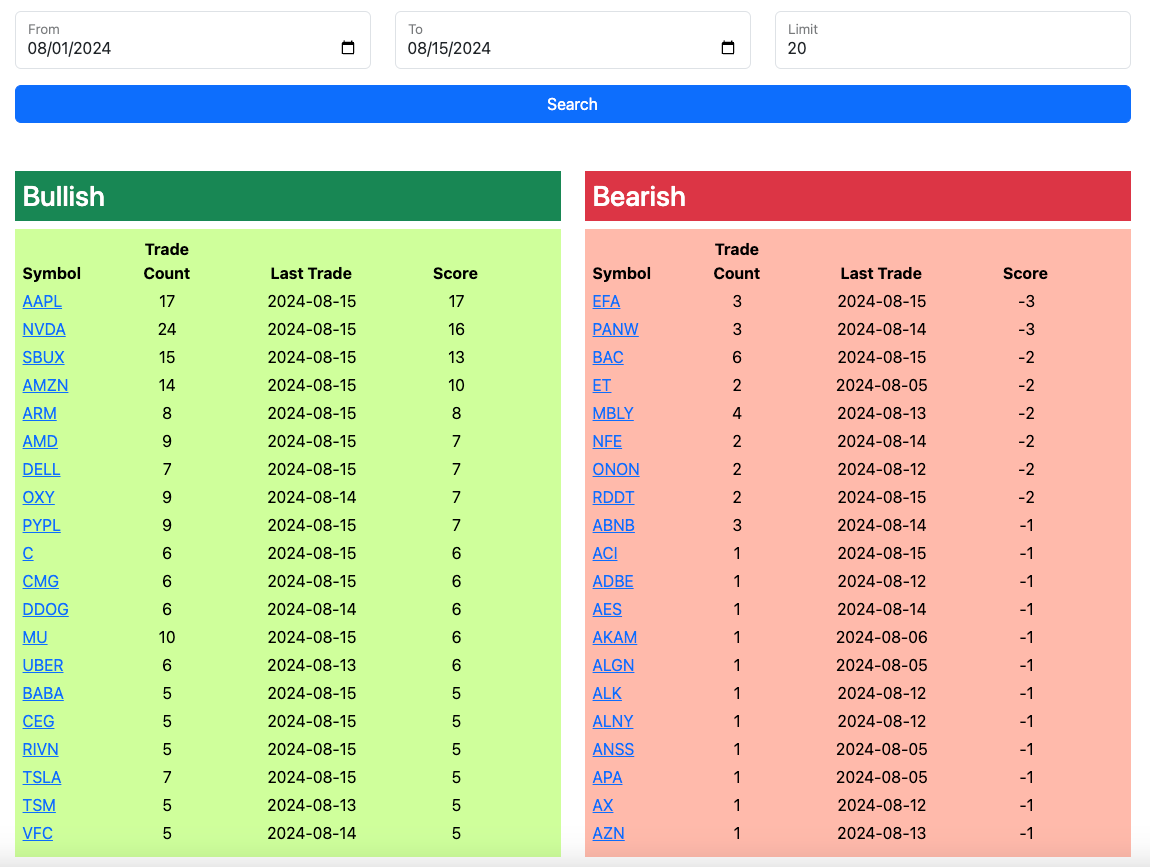The height and width of the screenshot is (867, 1150).
Task: Open the ACI symbol link
Action: 605,553
